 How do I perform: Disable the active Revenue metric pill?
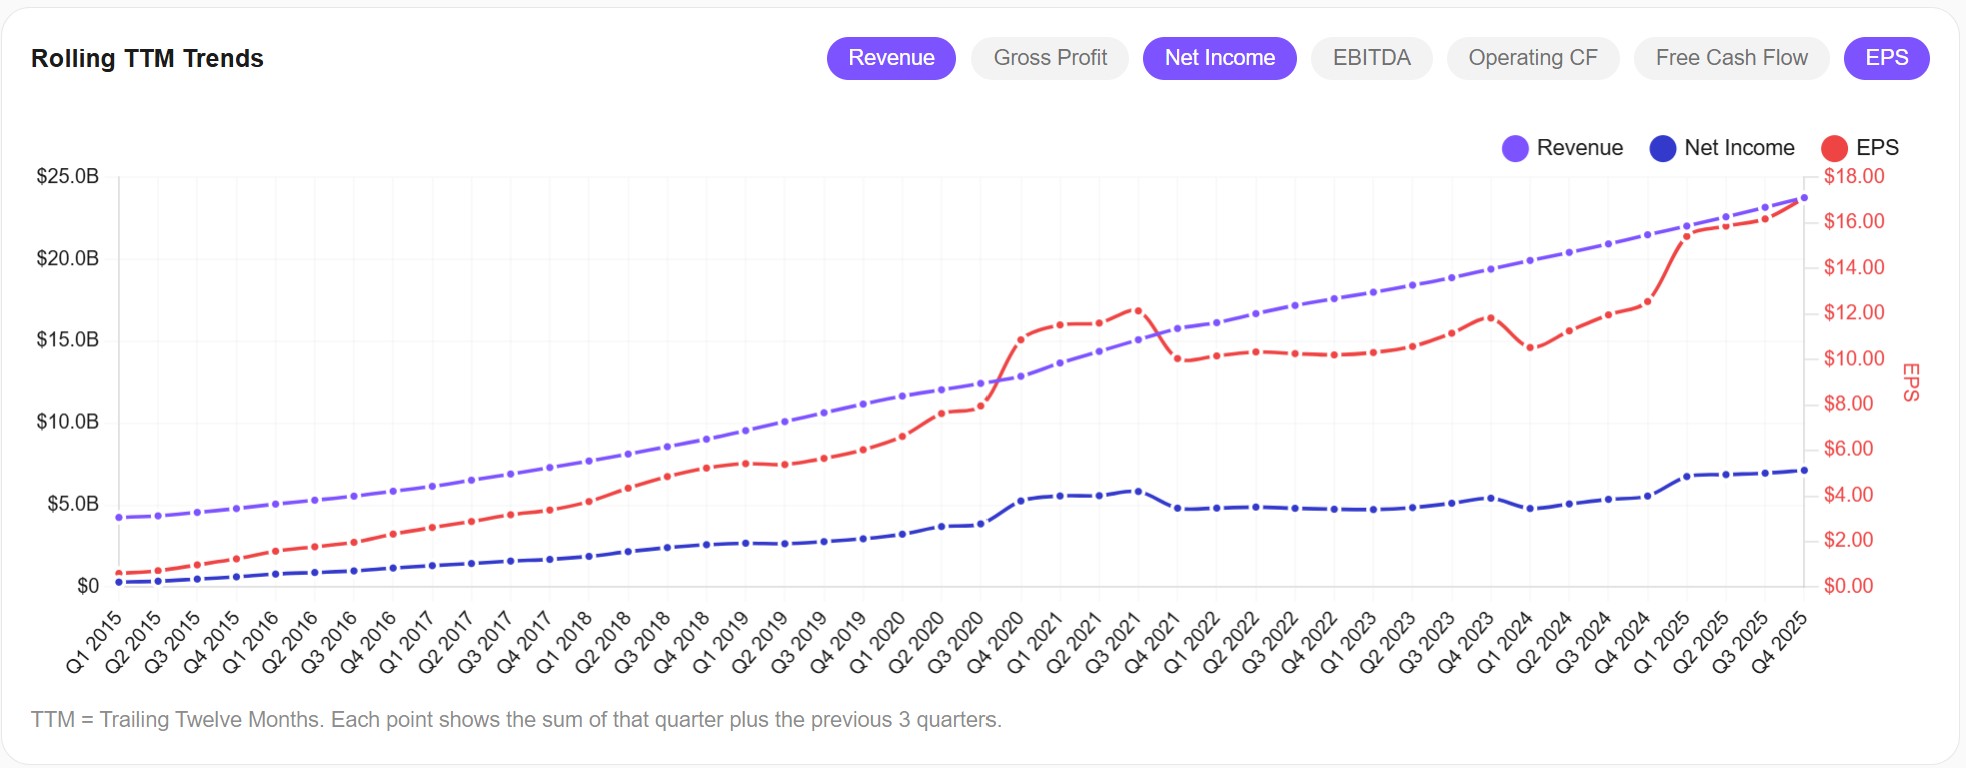point(890,57)
